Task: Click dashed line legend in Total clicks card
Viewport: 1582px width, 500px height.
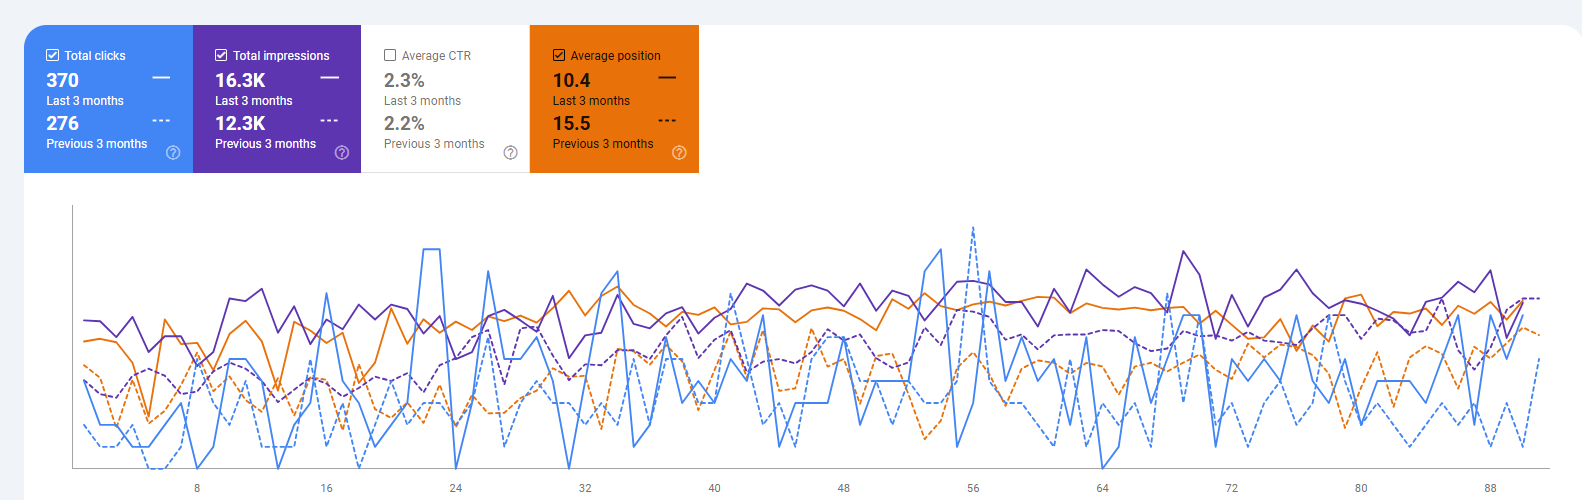Action: pyautogui.click(x=161, y=121)
